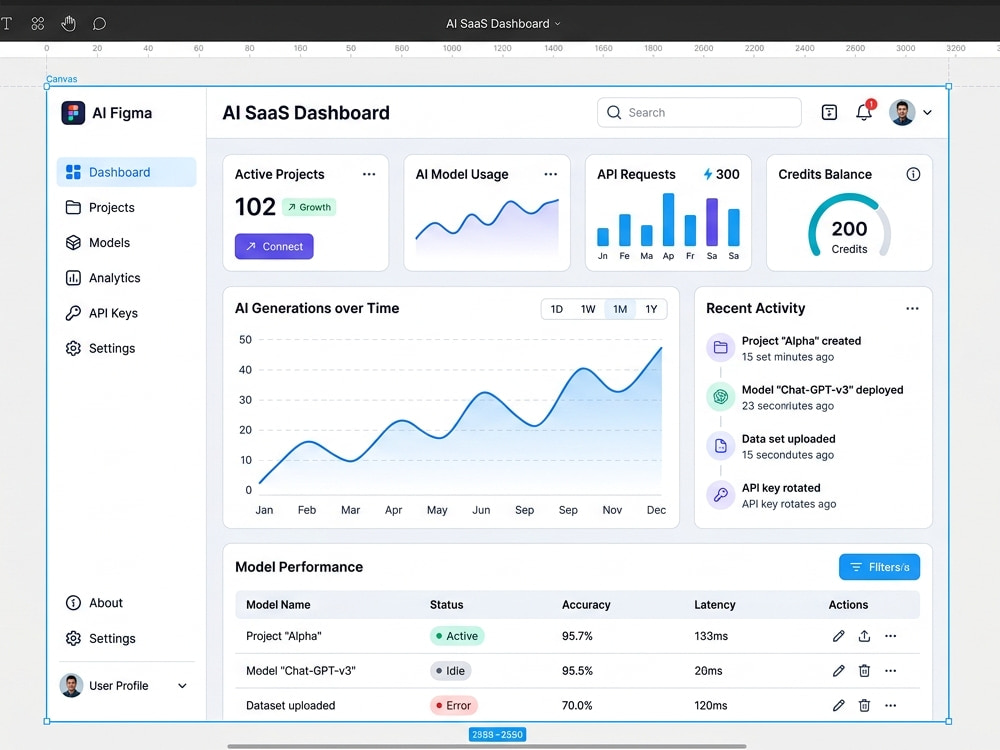Open Projects in the sidebar
Image resolution: width=1000 pixels, height=750 pixels.
pos(126,207)
